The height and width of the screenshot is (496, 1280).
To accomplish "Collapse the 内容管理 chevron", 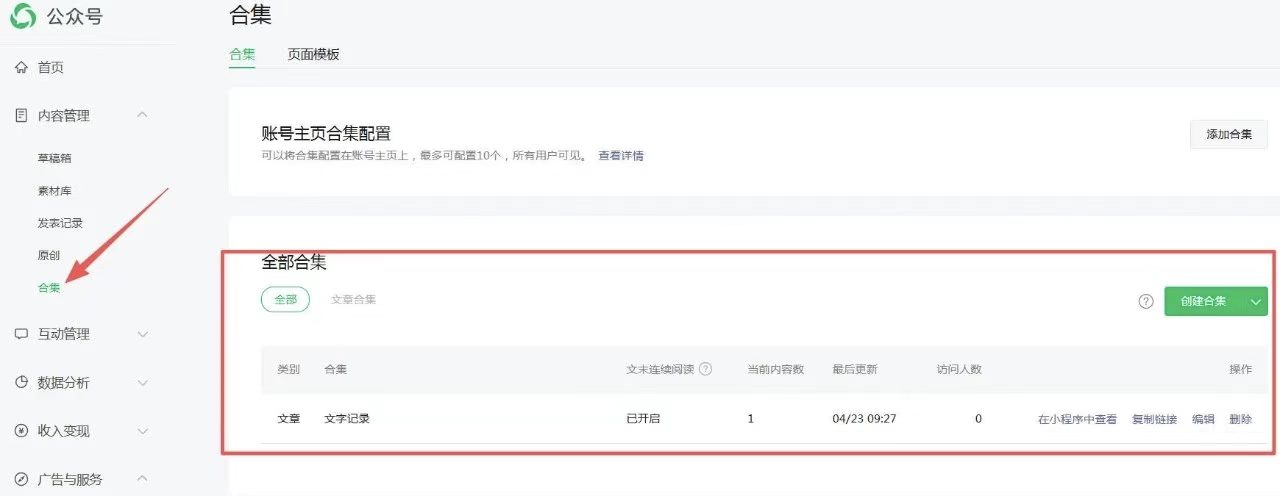I will coord(142,115).
